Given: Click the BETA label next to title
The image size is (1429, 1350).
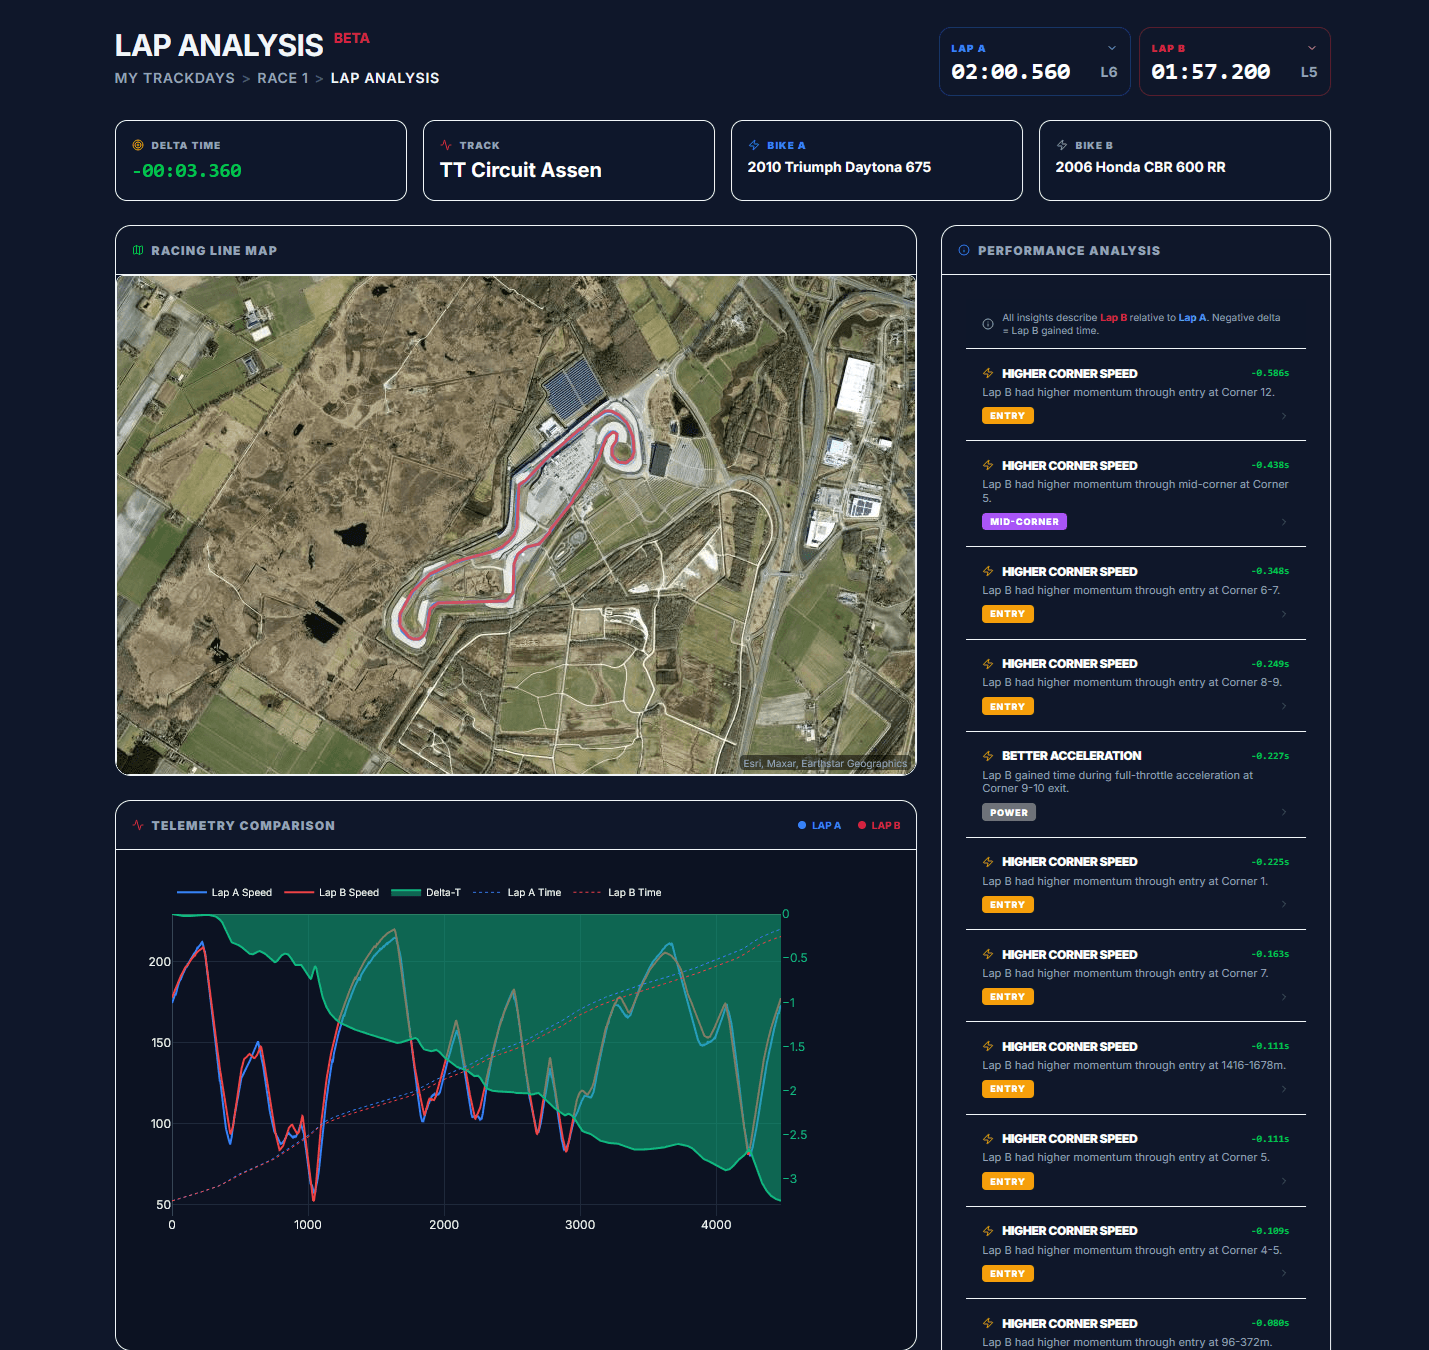Looking at the screenshot, I should tap(352, 38).
